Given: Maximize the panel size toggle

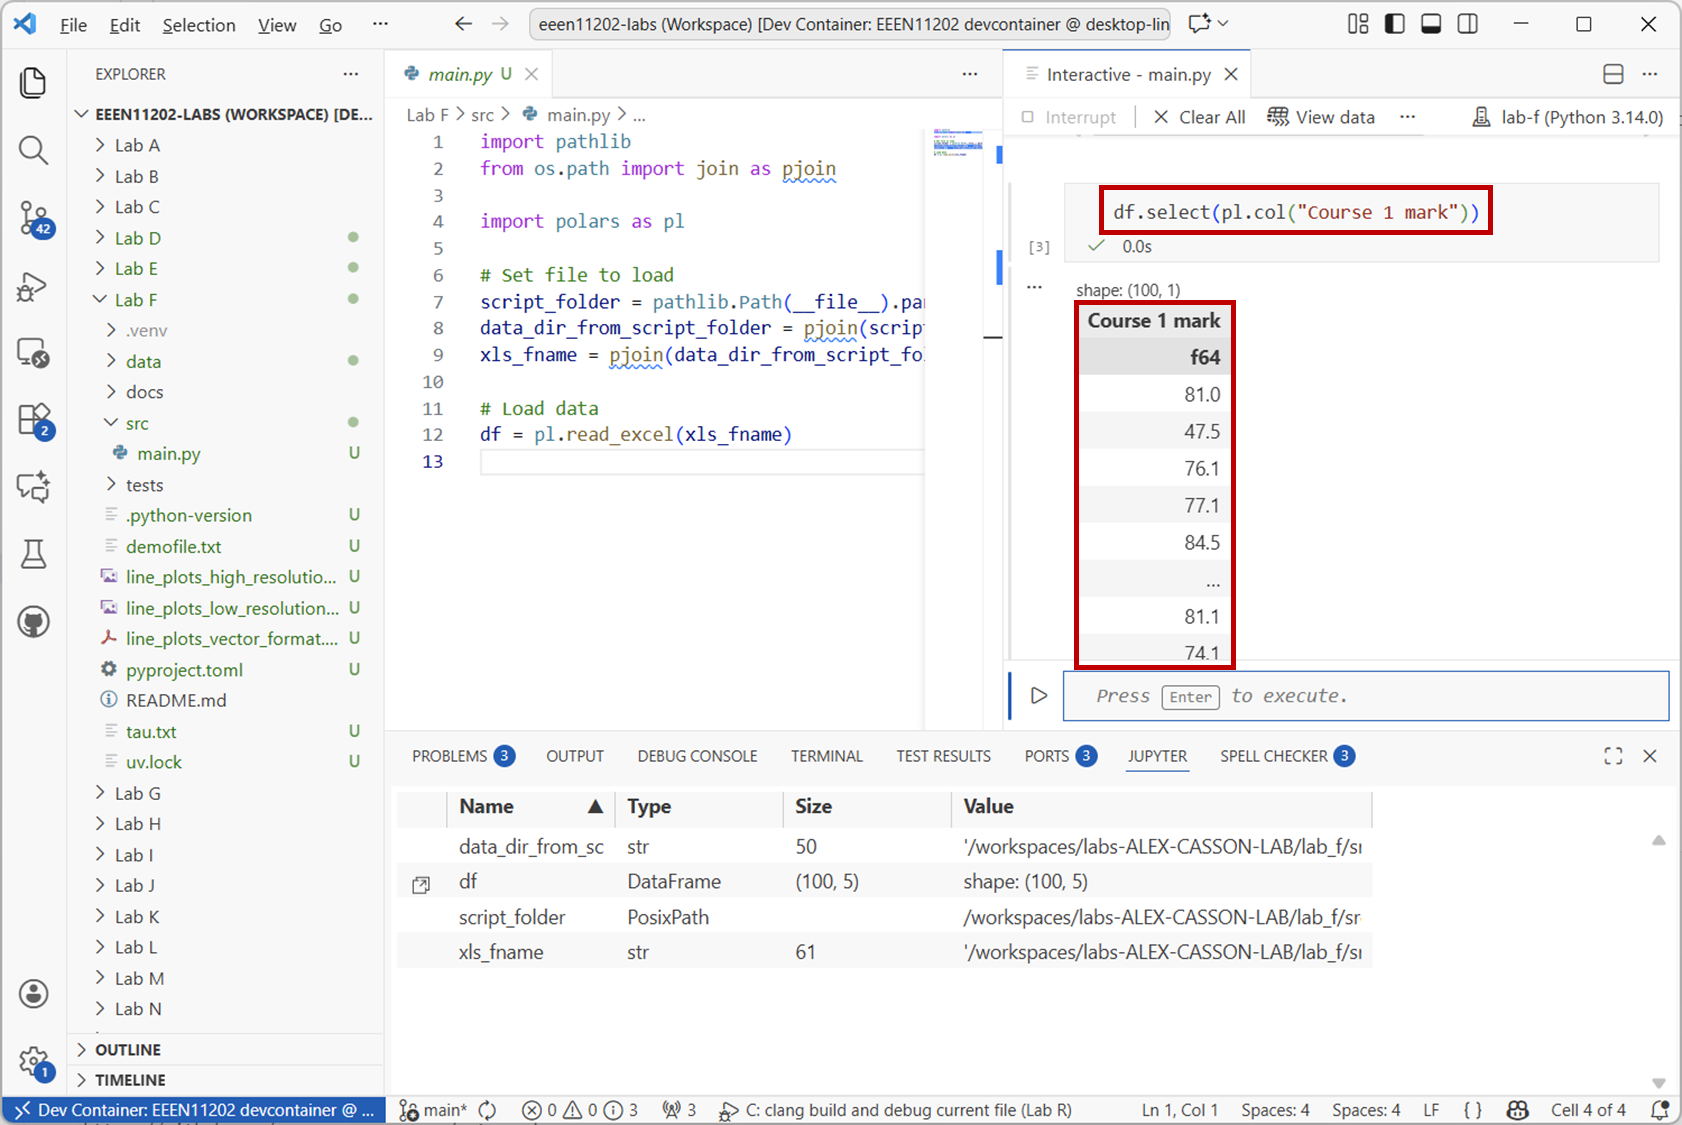Looking at the screenshot, I should (1613, 756).
